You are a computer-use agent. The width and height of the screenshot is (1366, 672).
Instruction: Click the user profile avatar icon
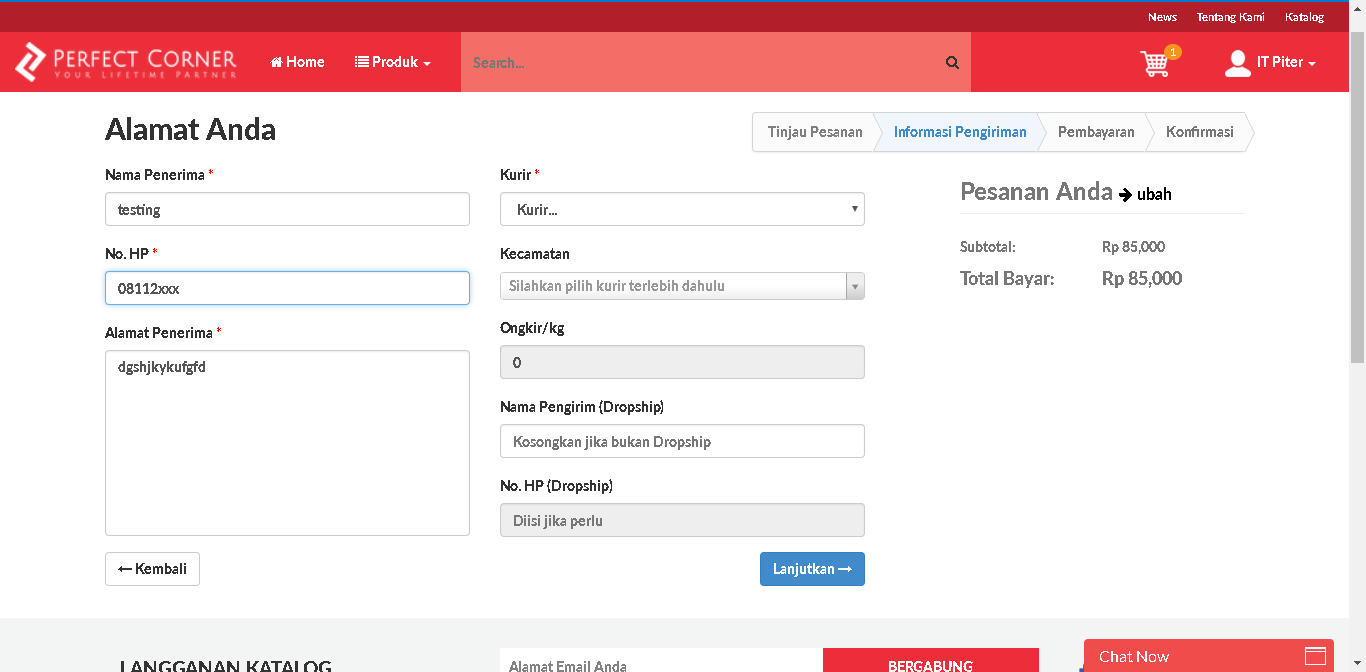coord(1238,63)
